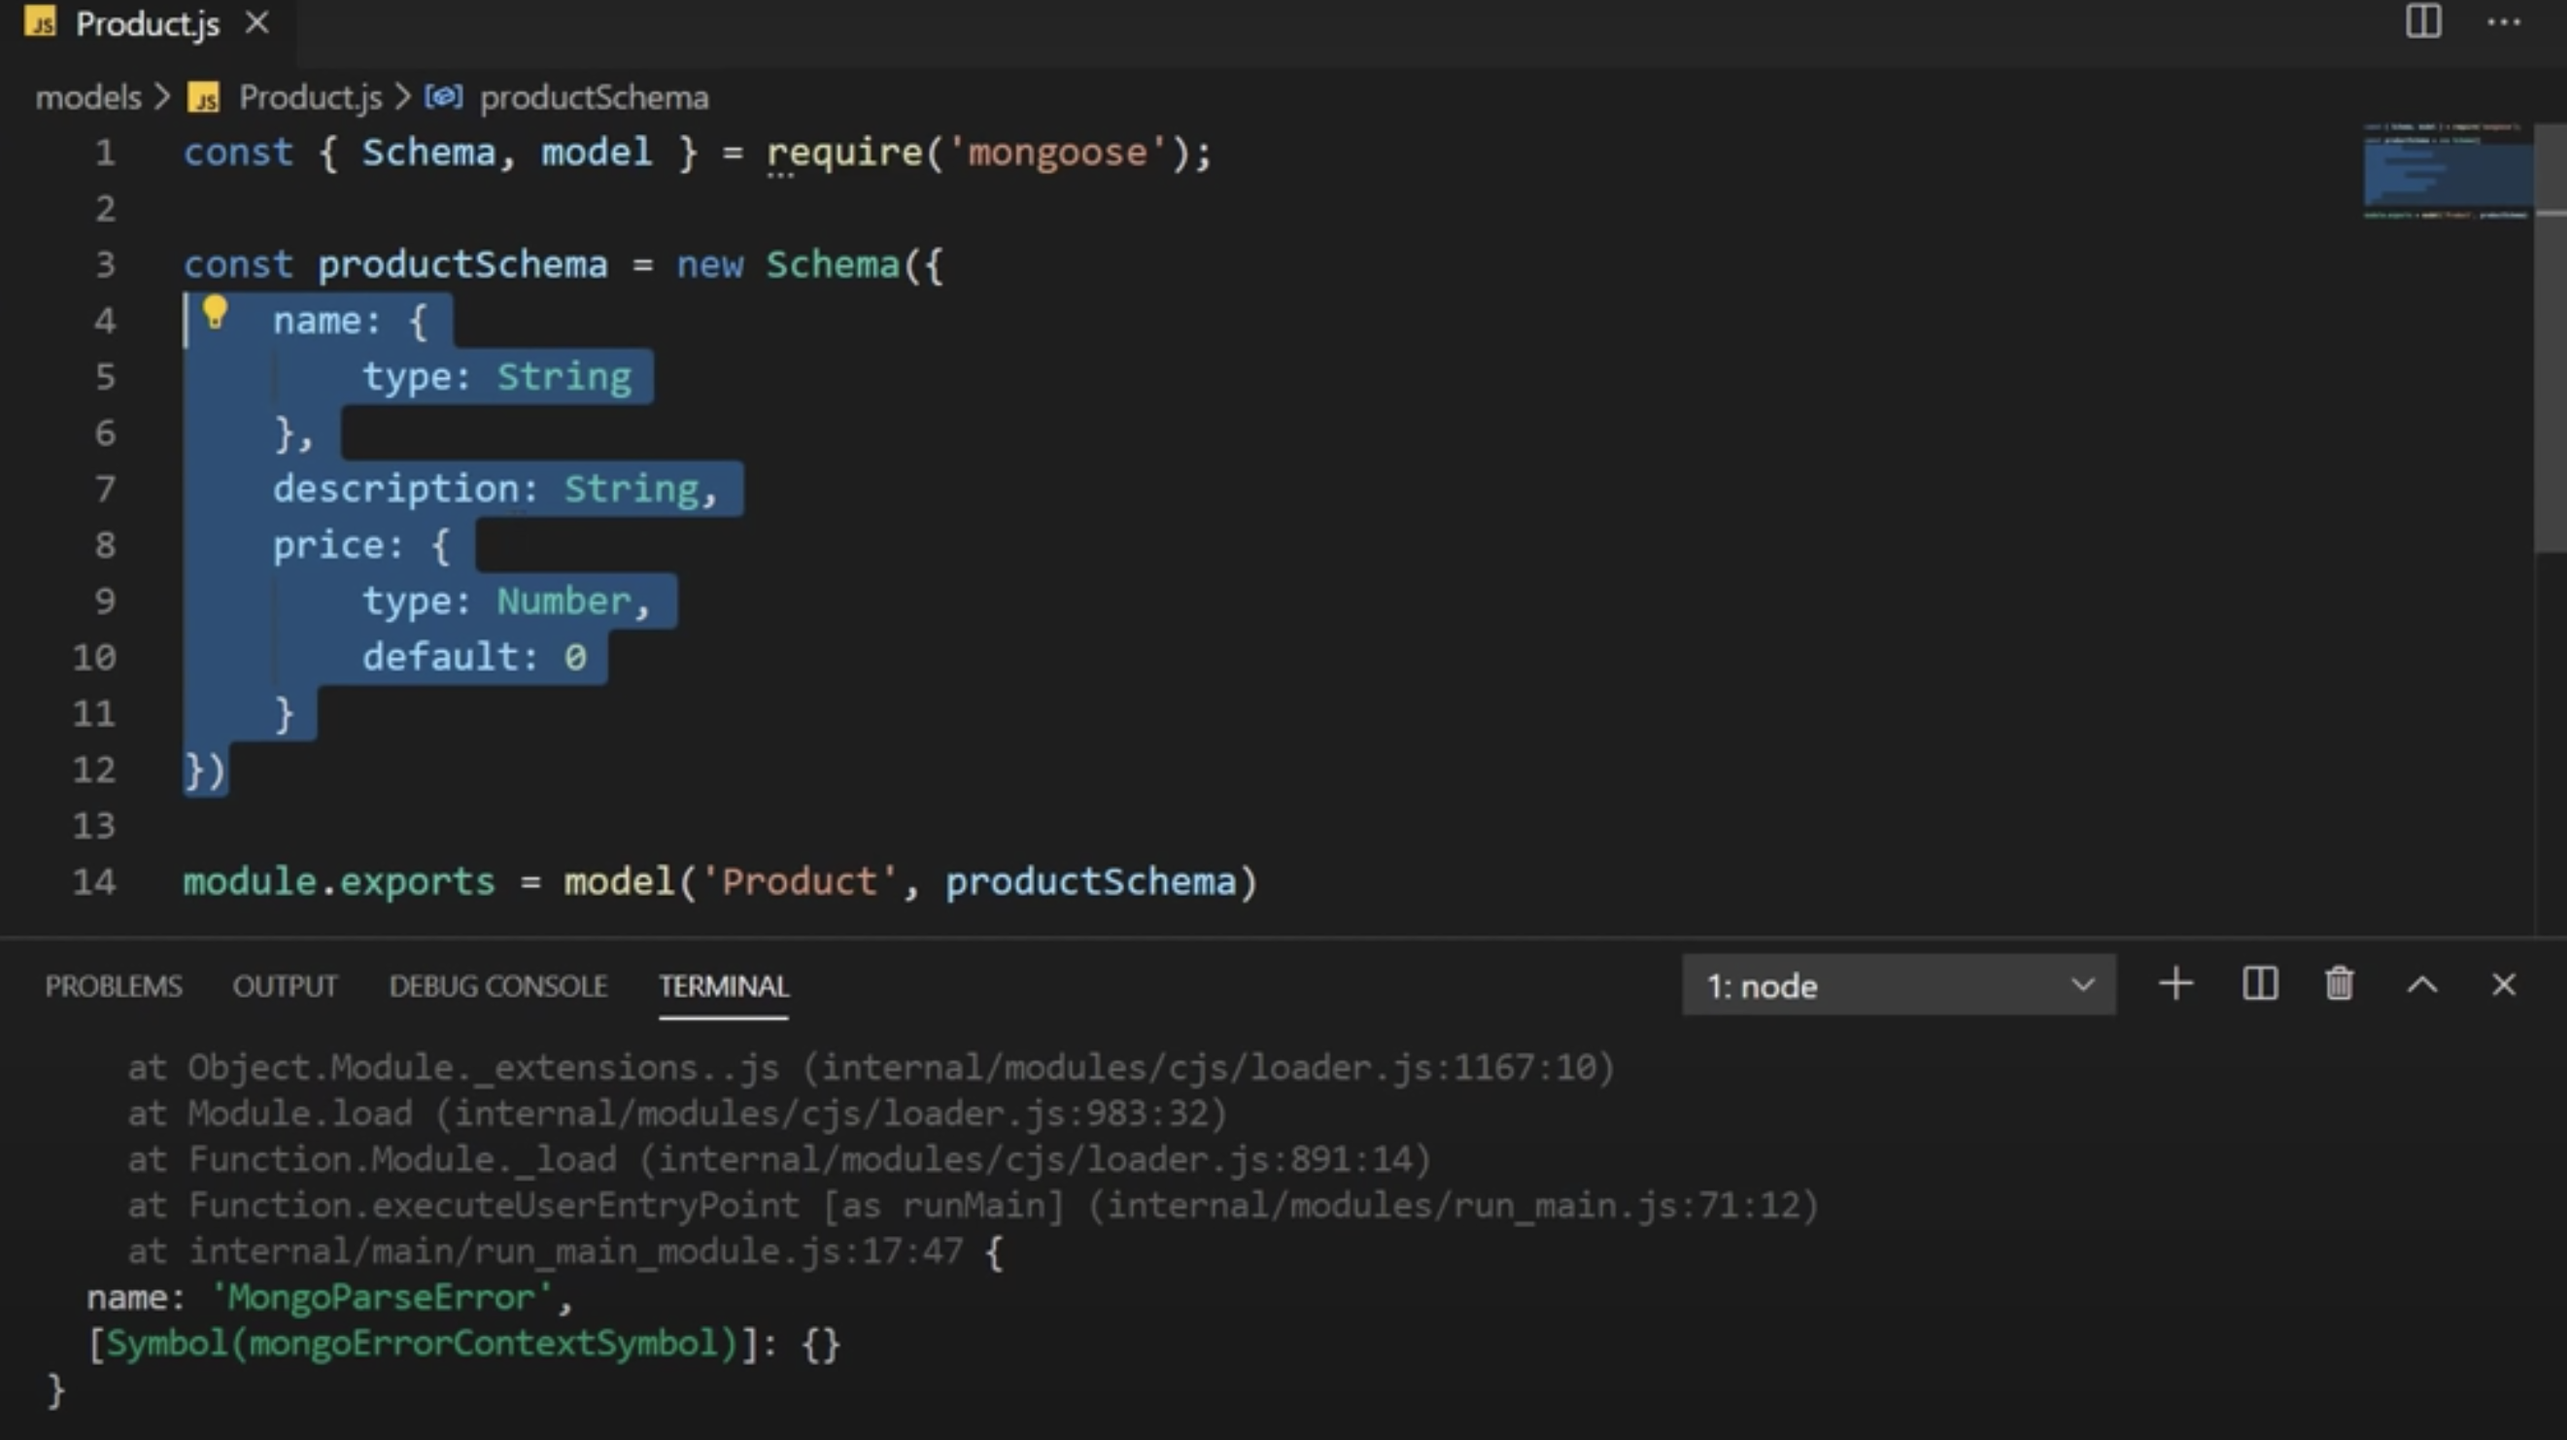Kill terminal using the trash icon
This screenshot has width=2567, height=1440.
point(2339,985)
